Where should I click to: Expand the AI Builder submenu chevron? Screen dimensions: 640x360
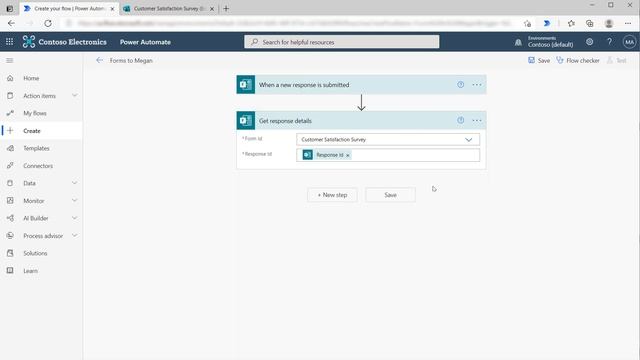pos(74,218)
